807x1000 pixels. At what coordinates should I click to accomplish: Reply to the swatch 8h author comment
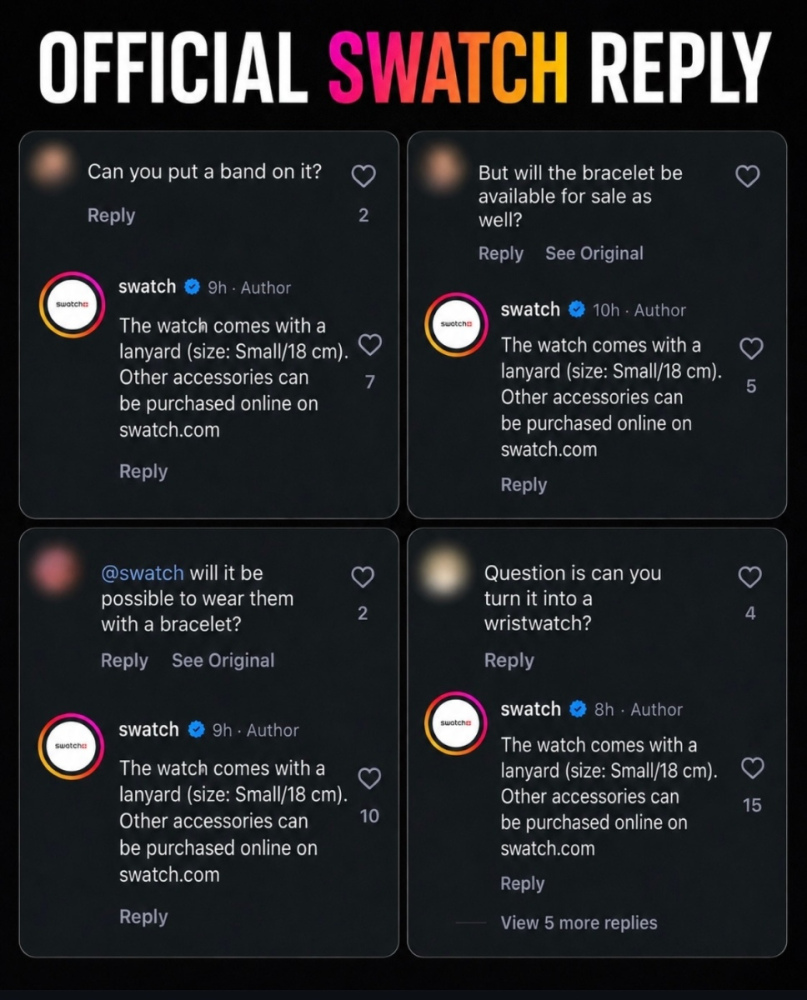(522, 883)
